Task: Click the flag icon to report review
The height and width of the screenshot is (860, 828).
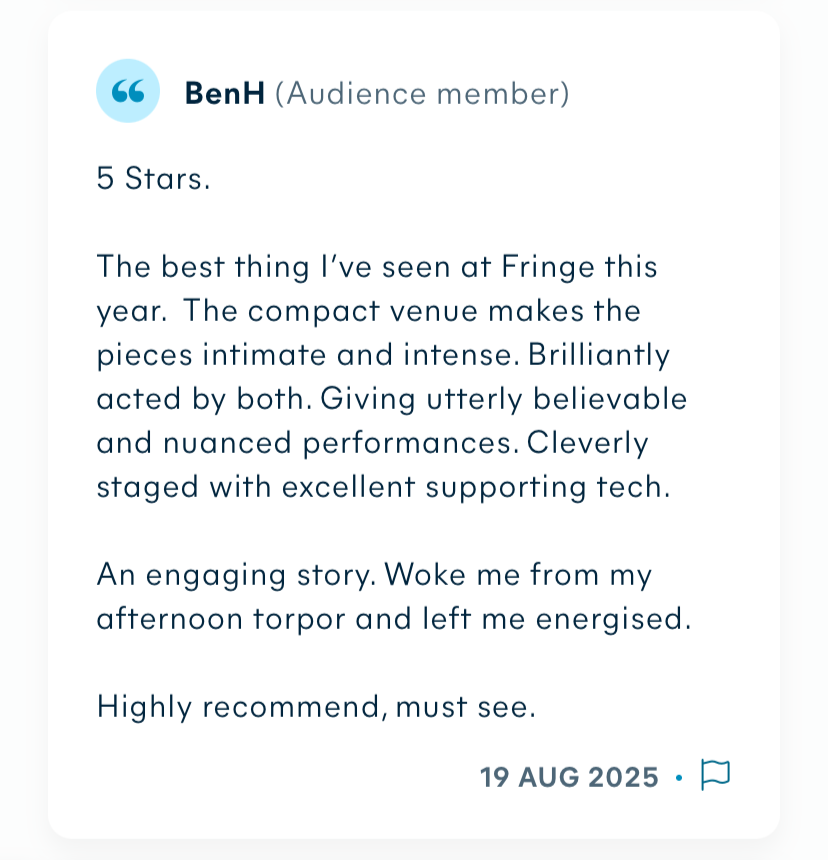Action: click(x=715, y=775)
